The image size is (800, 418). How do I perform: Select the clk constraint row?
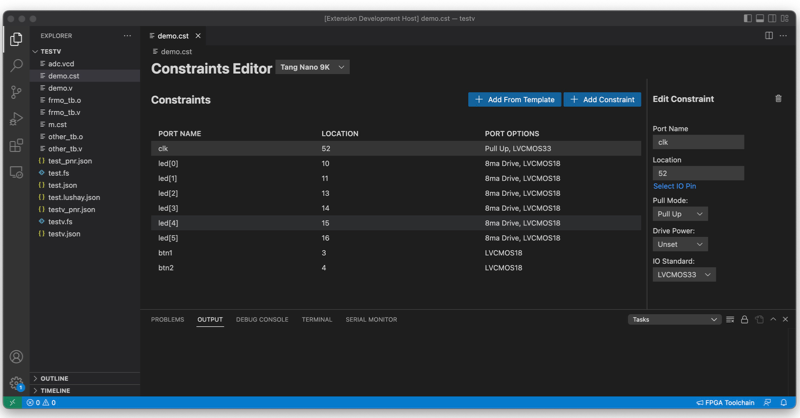[396, 149]
